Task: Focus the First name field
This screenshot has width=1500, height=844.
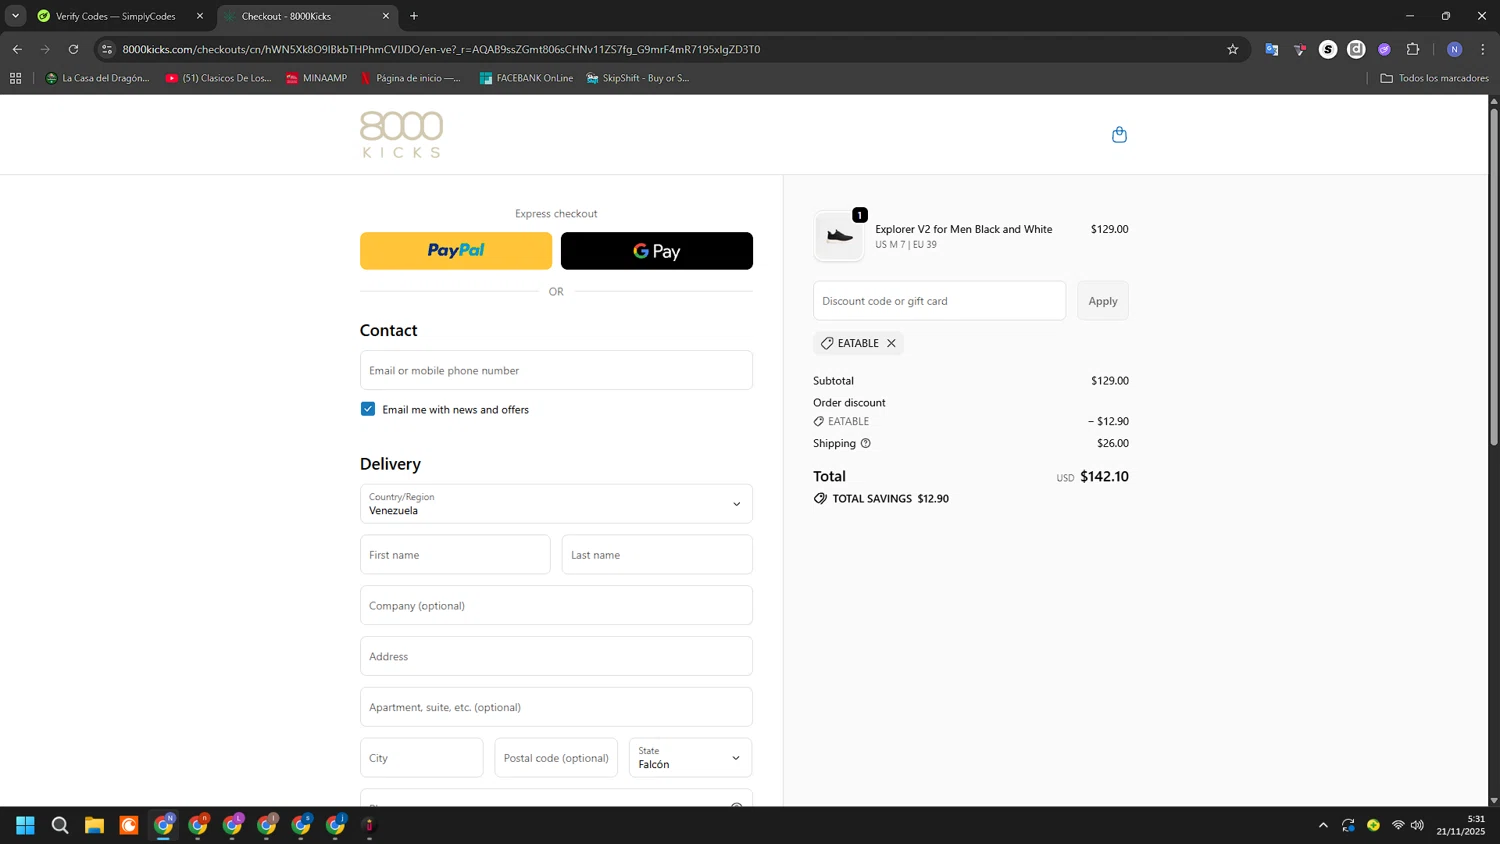Action: tap(455, 555)
